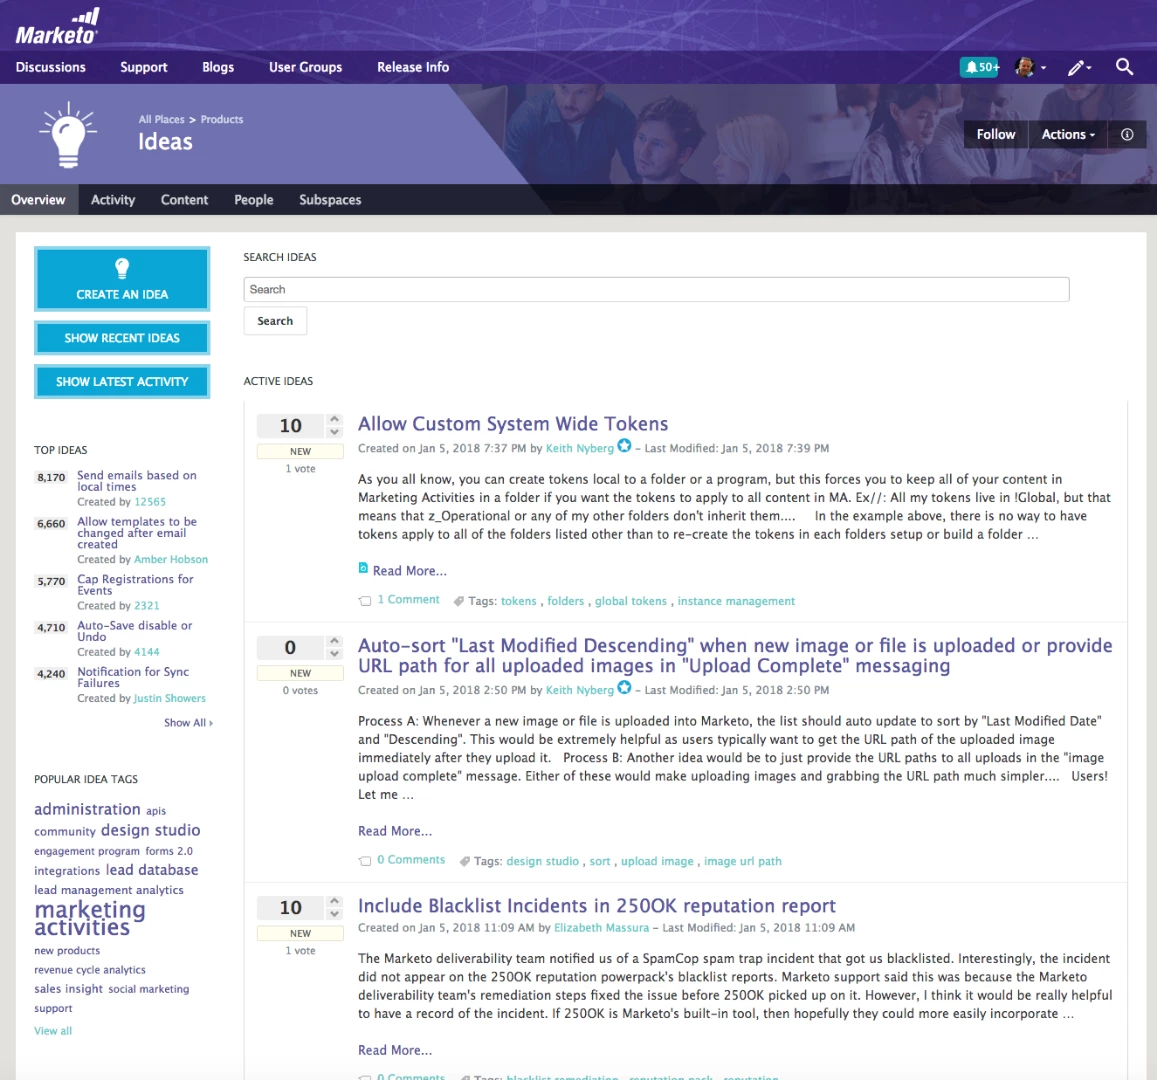Click the magnifier search icon in header
Viewport: 1157px width, 1080px height.
1124,66
